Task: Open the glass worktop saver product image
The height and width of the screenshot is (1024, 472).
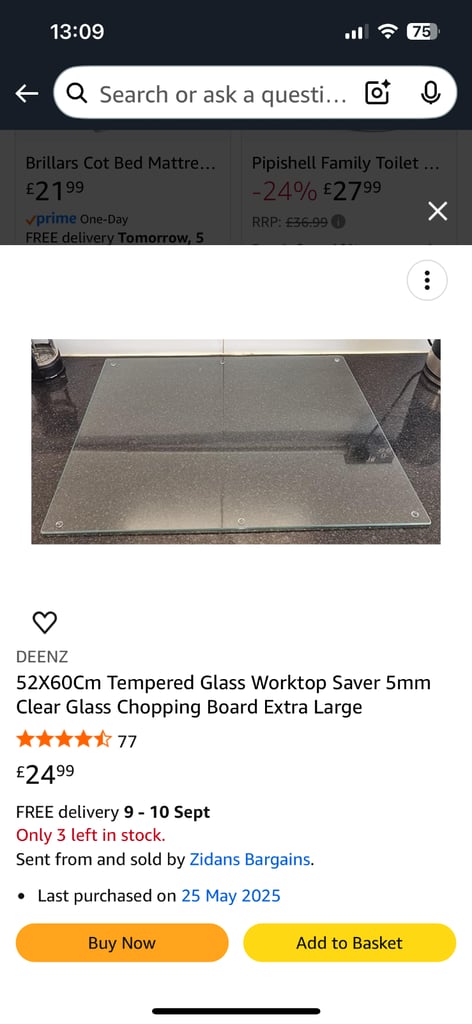Action: 236,441
